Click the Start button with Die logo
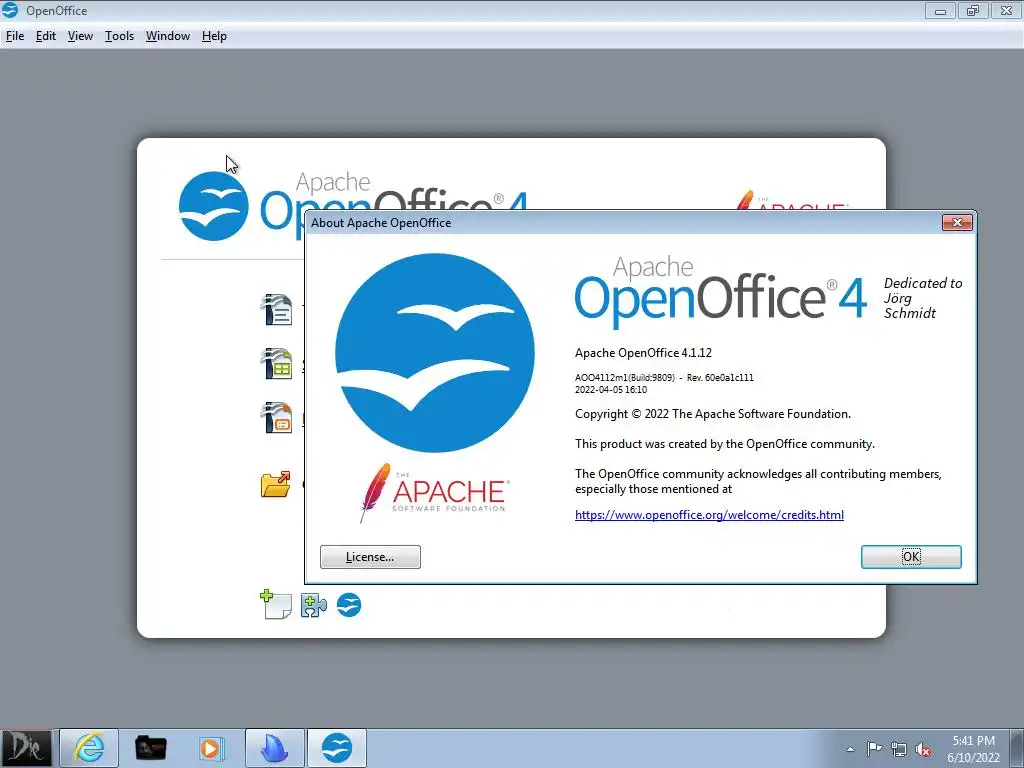This screenshot has height=768, width=1024. (26, 748)
